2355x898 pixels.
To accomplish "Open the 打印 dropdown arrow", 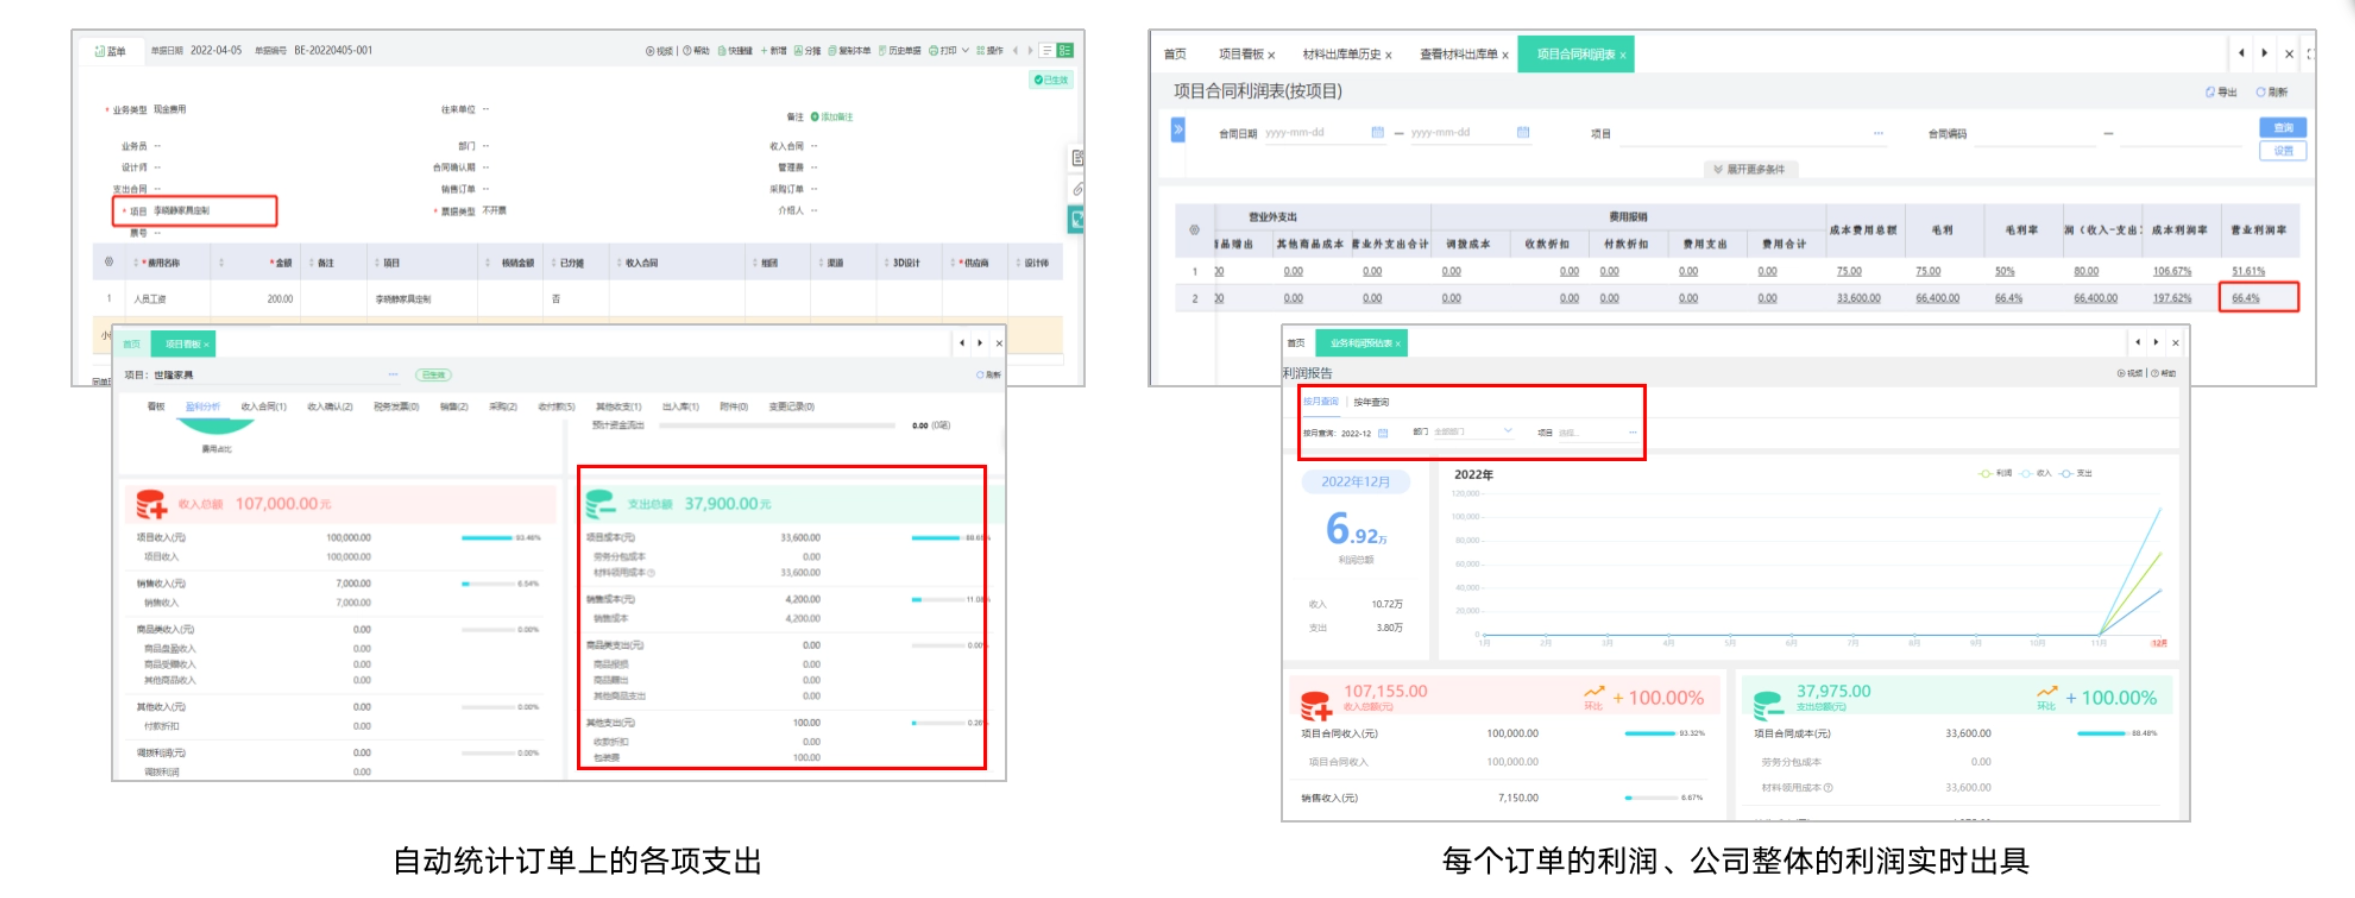I will (x=965, y=51).
